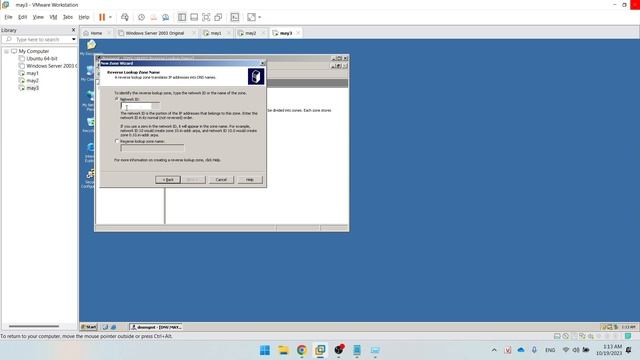Click the stretch guest display icon
640x360 pixels.
[251, 17]
